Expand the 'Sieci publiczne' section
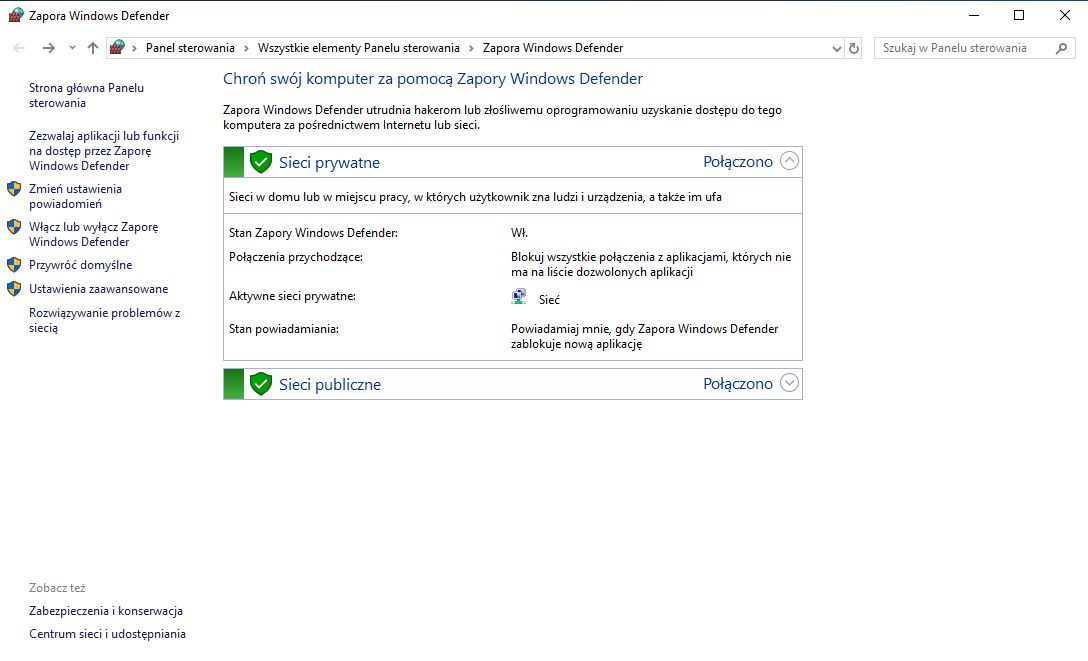This screenshot has height=661, width=1088. click(789, 383)
